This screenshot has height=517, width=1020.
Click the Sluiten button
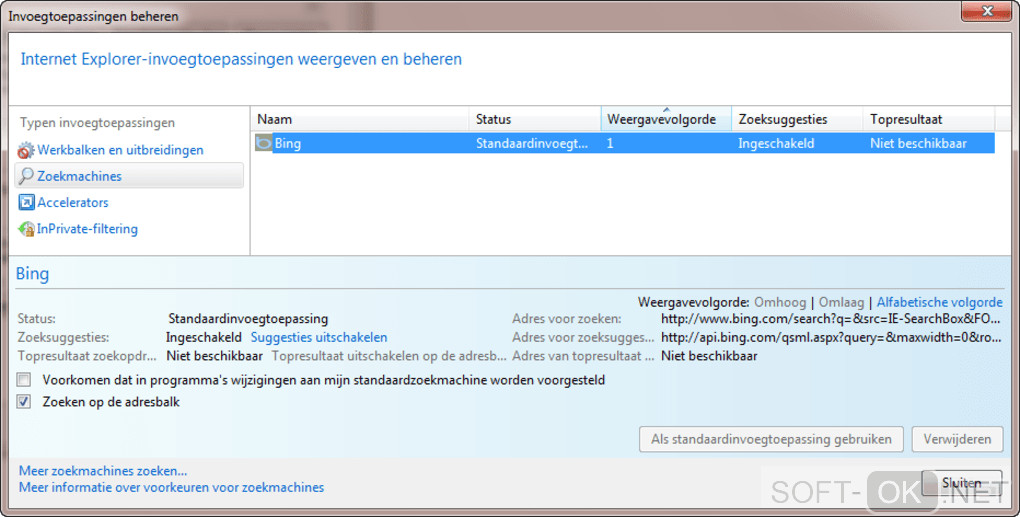pyautogui.click(x=961, y=483)
